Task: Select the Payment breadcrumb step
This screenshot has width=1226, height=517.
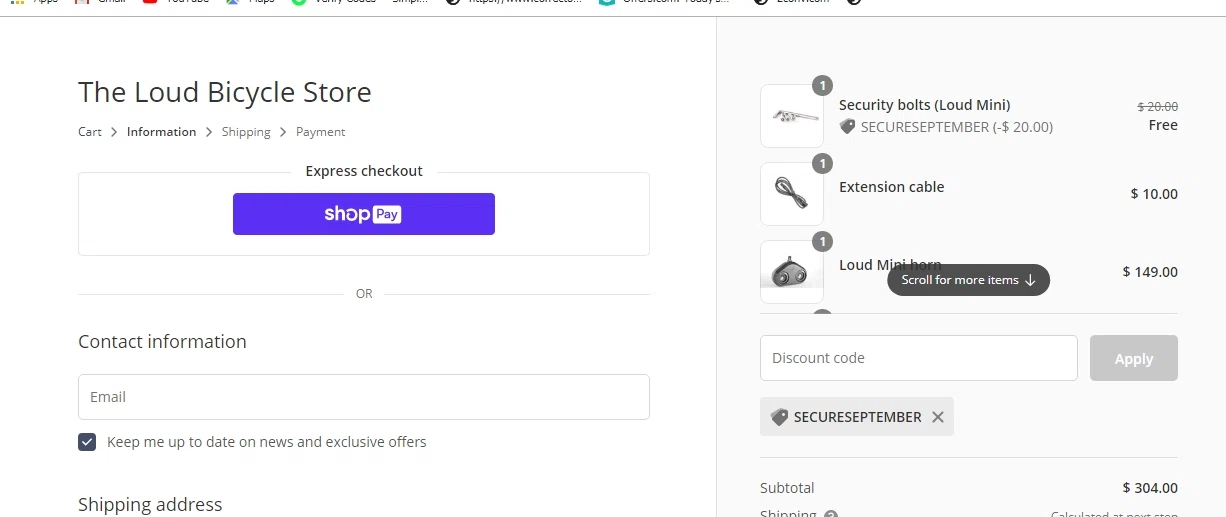Action: pyautogui.click(x=320, y=132)
